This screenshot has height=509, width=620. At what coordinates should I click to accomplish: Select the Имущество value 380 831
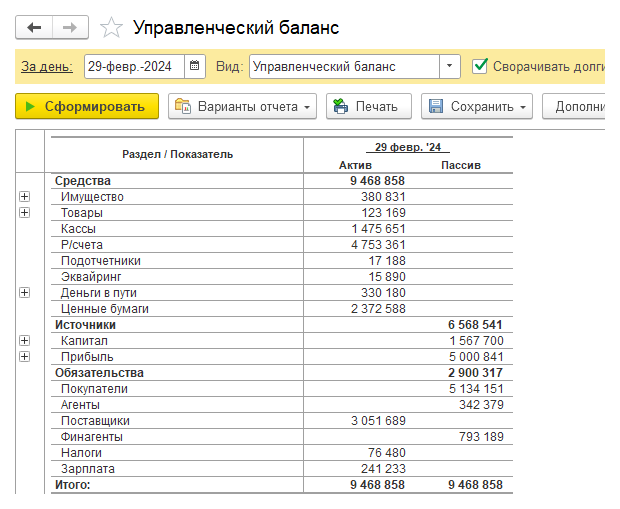(x=383, y=197)
